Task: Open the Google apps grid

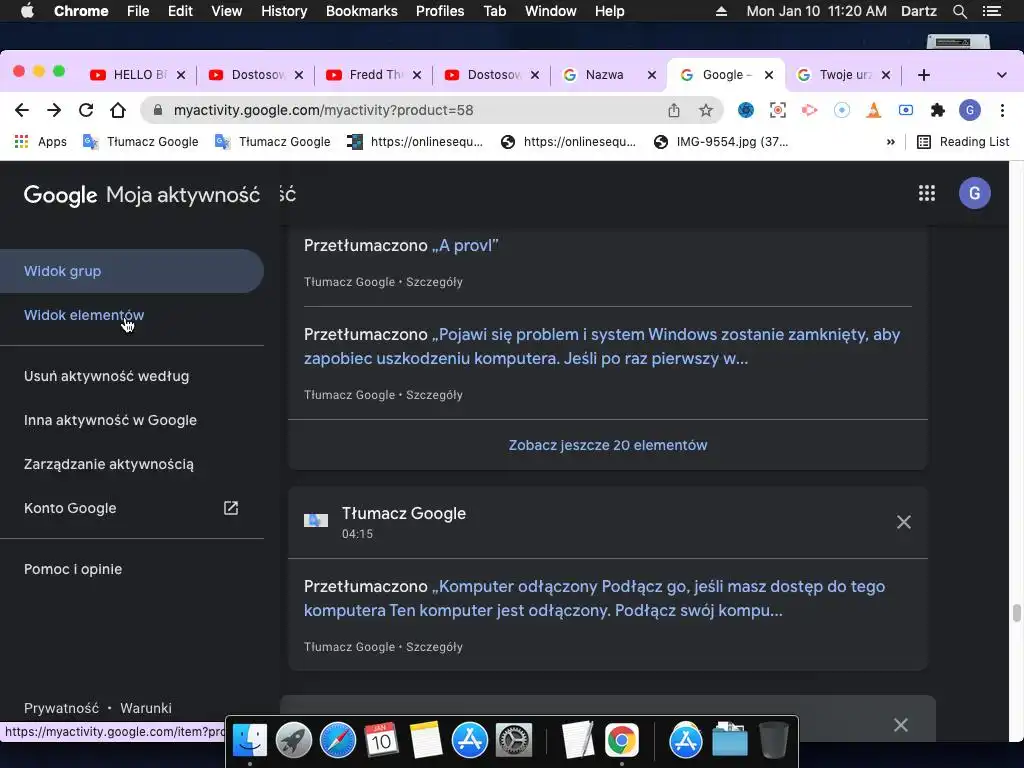Action: [x=927, y=193]
